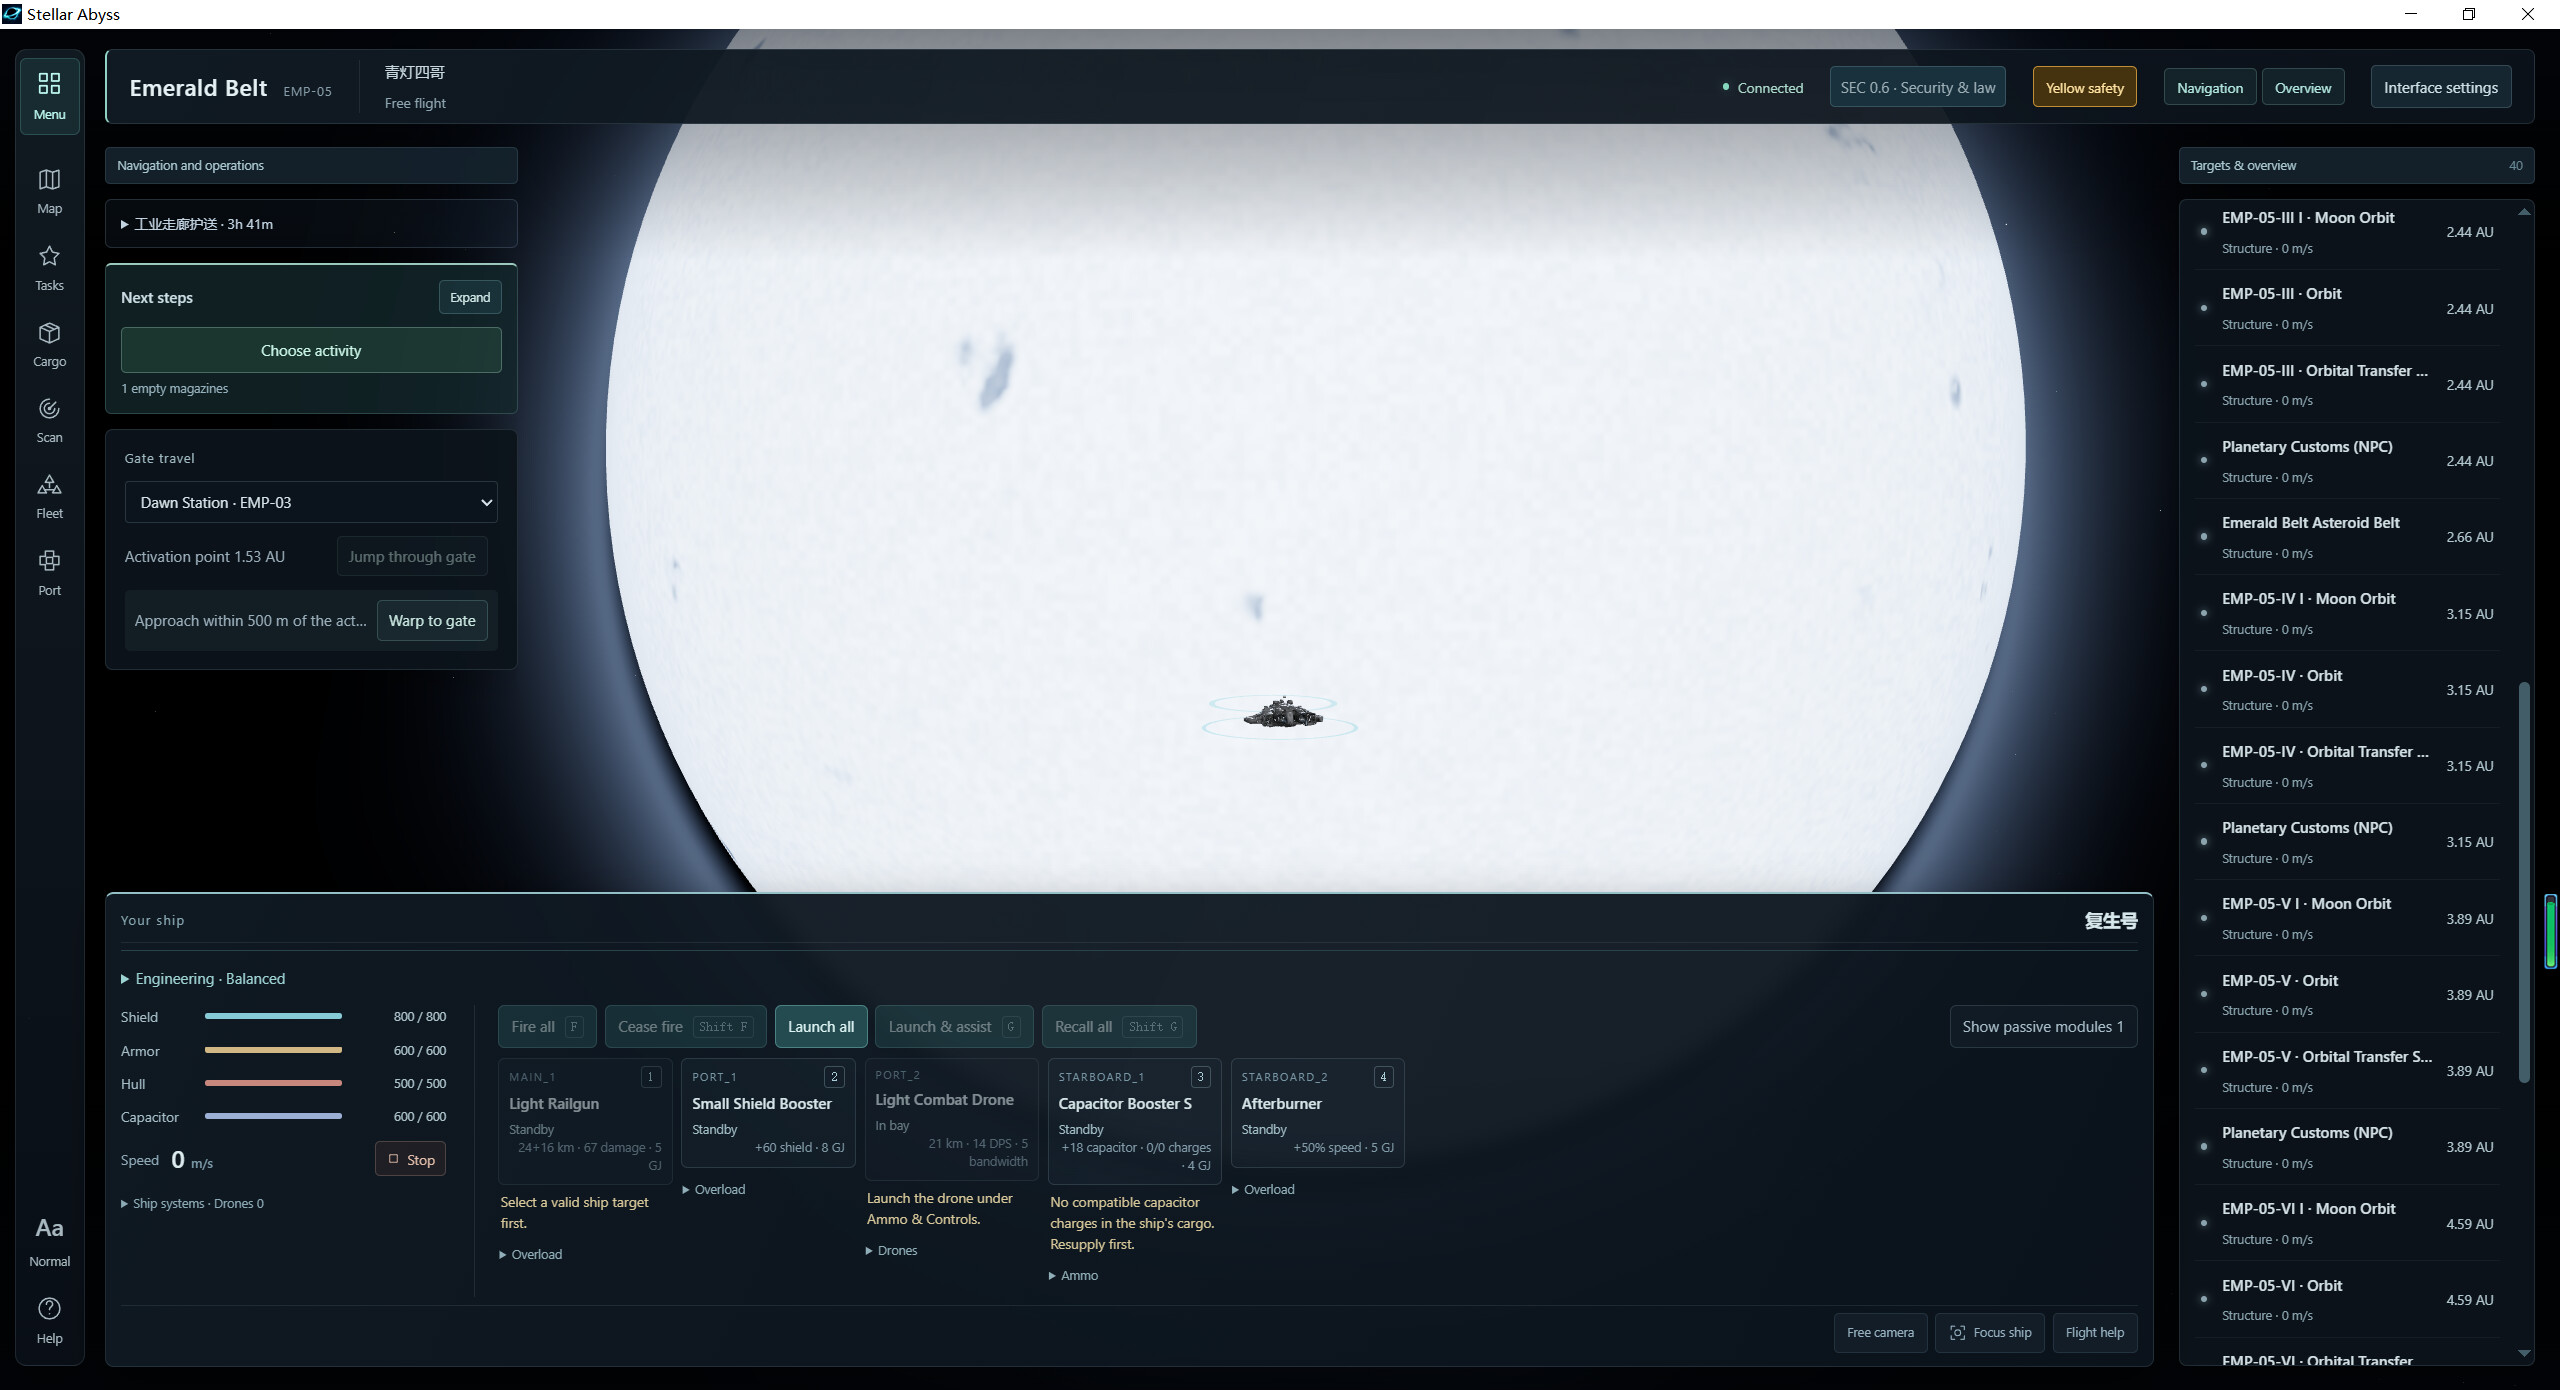
Task: Expand Overload under Light Railgun
Action: point(531,1255)
